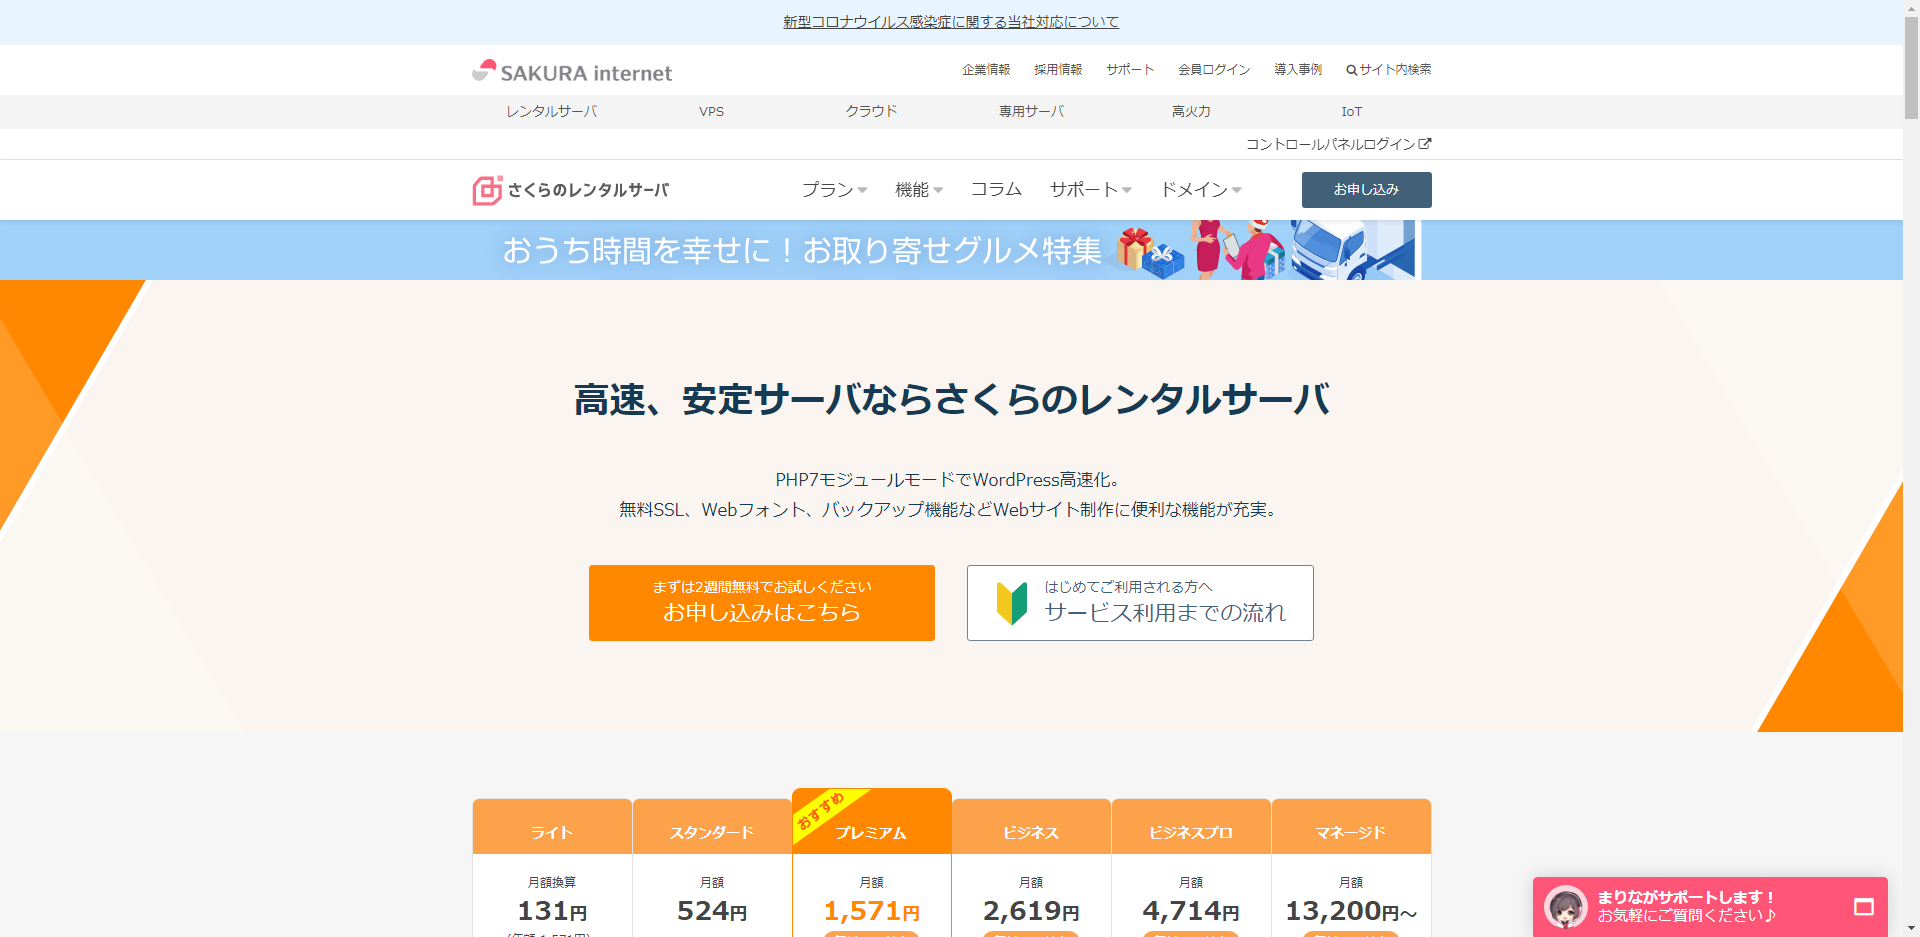Click the 524円 price text
The width and height of the screenshot is (1920, 937).
click(712, 911)
